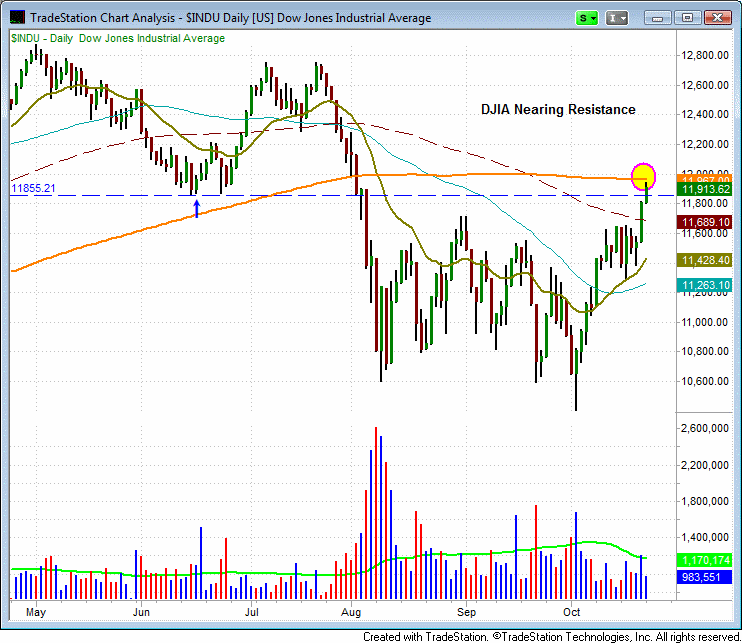Open the gray I interval-link dropdown
Screen dimensions: 742x643
(x=619, y=18)
